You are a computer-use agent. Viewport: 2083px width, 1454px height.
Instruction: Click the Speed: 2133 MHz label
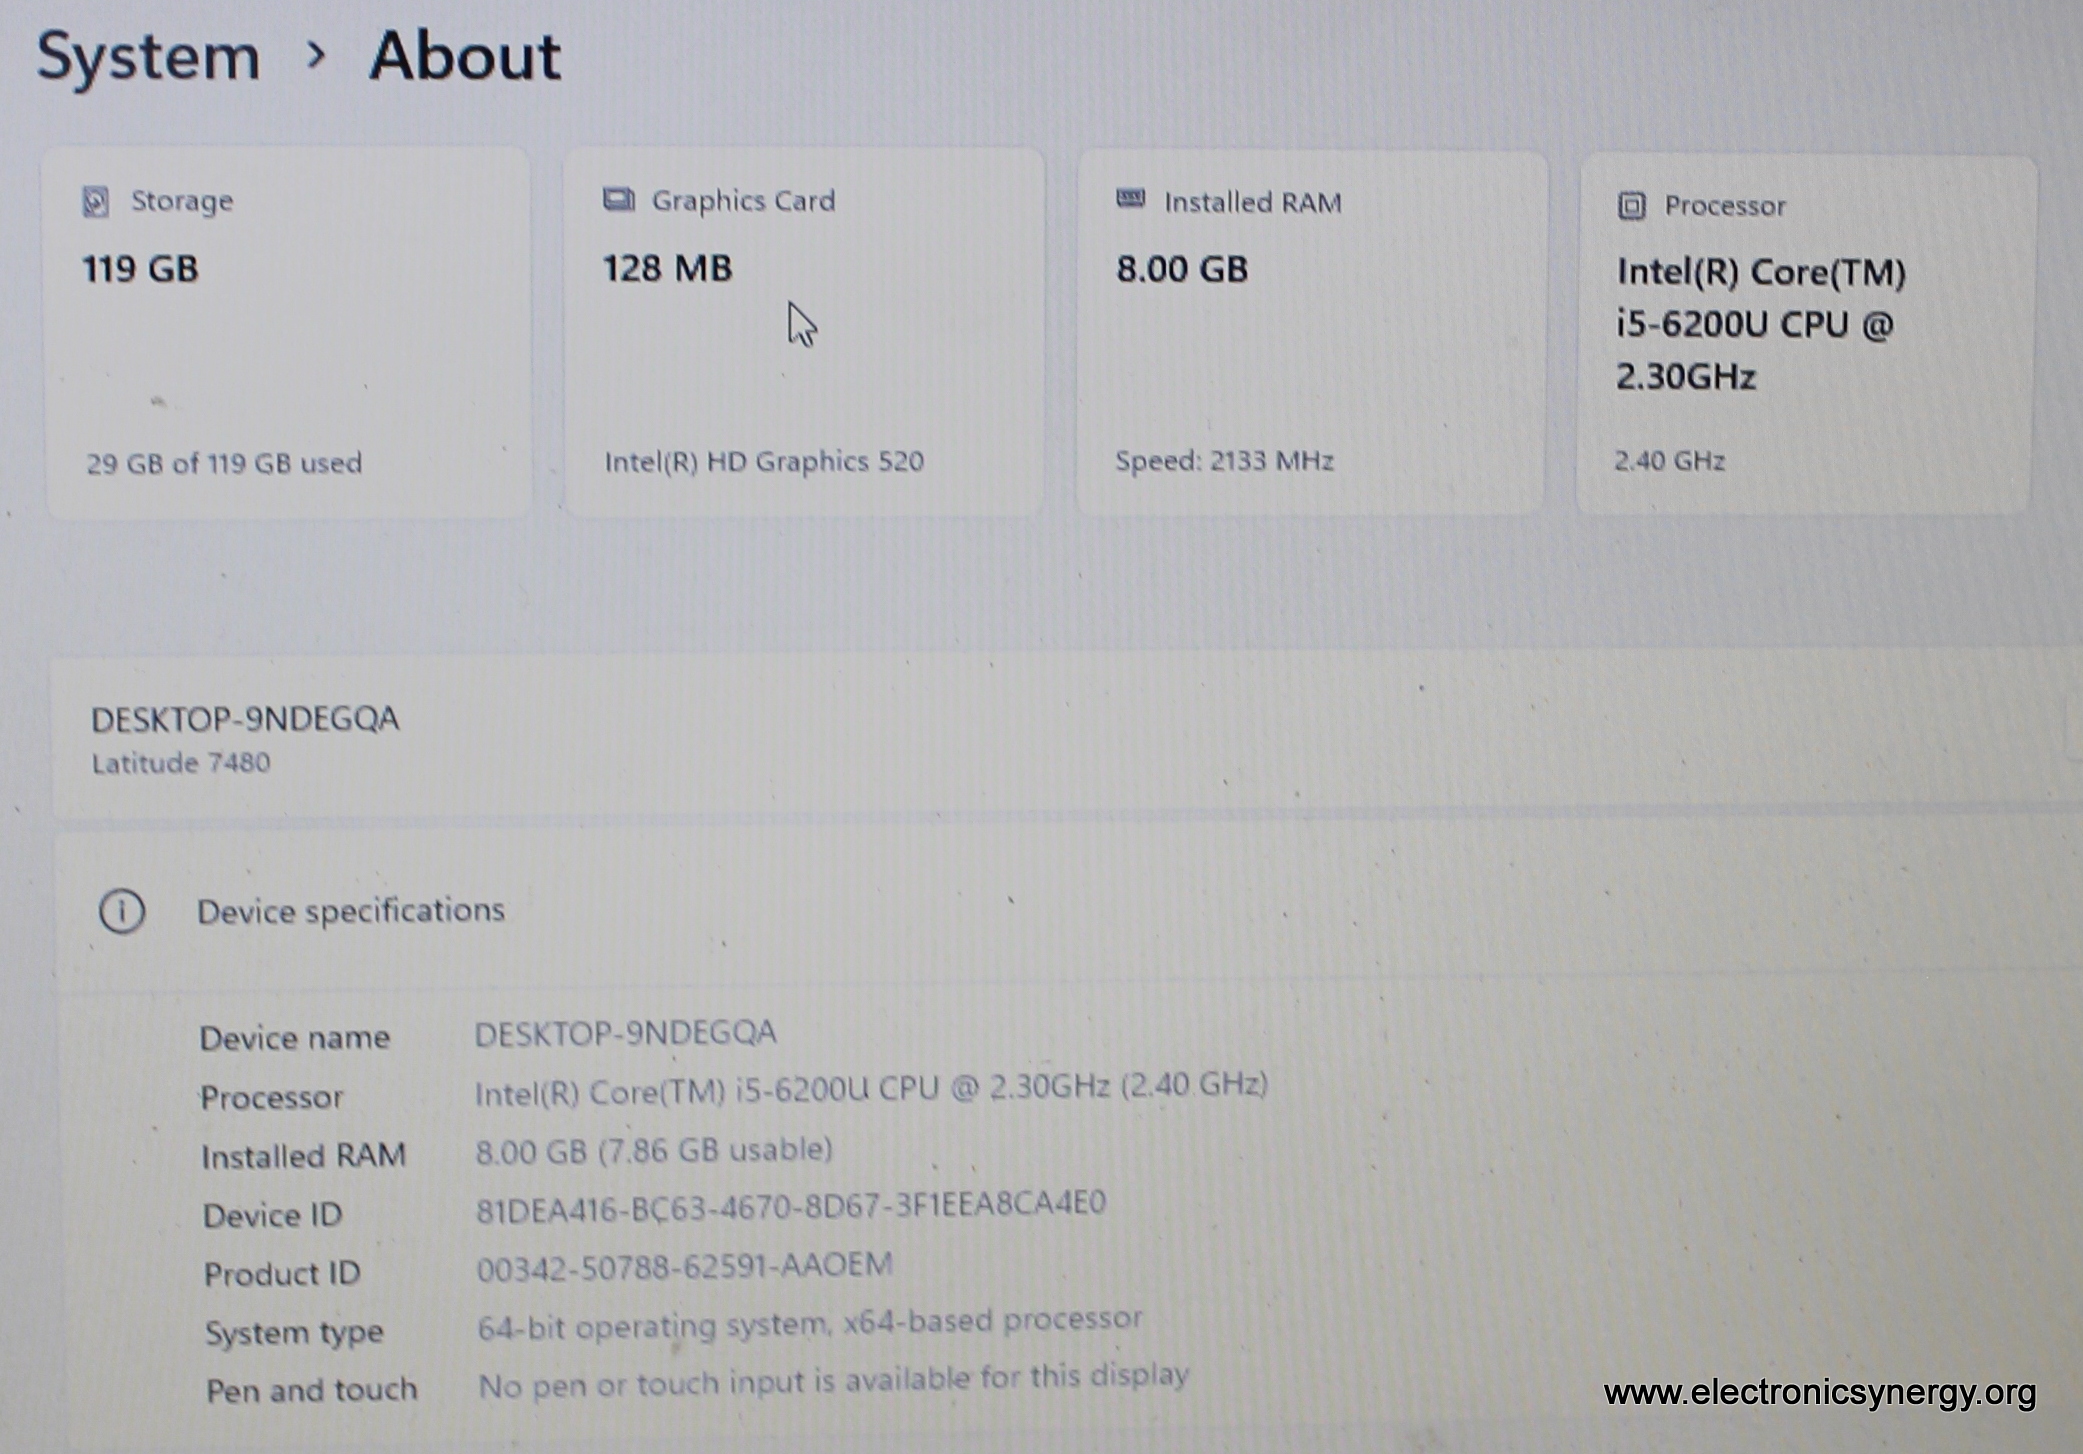(x=1224, y=460)
